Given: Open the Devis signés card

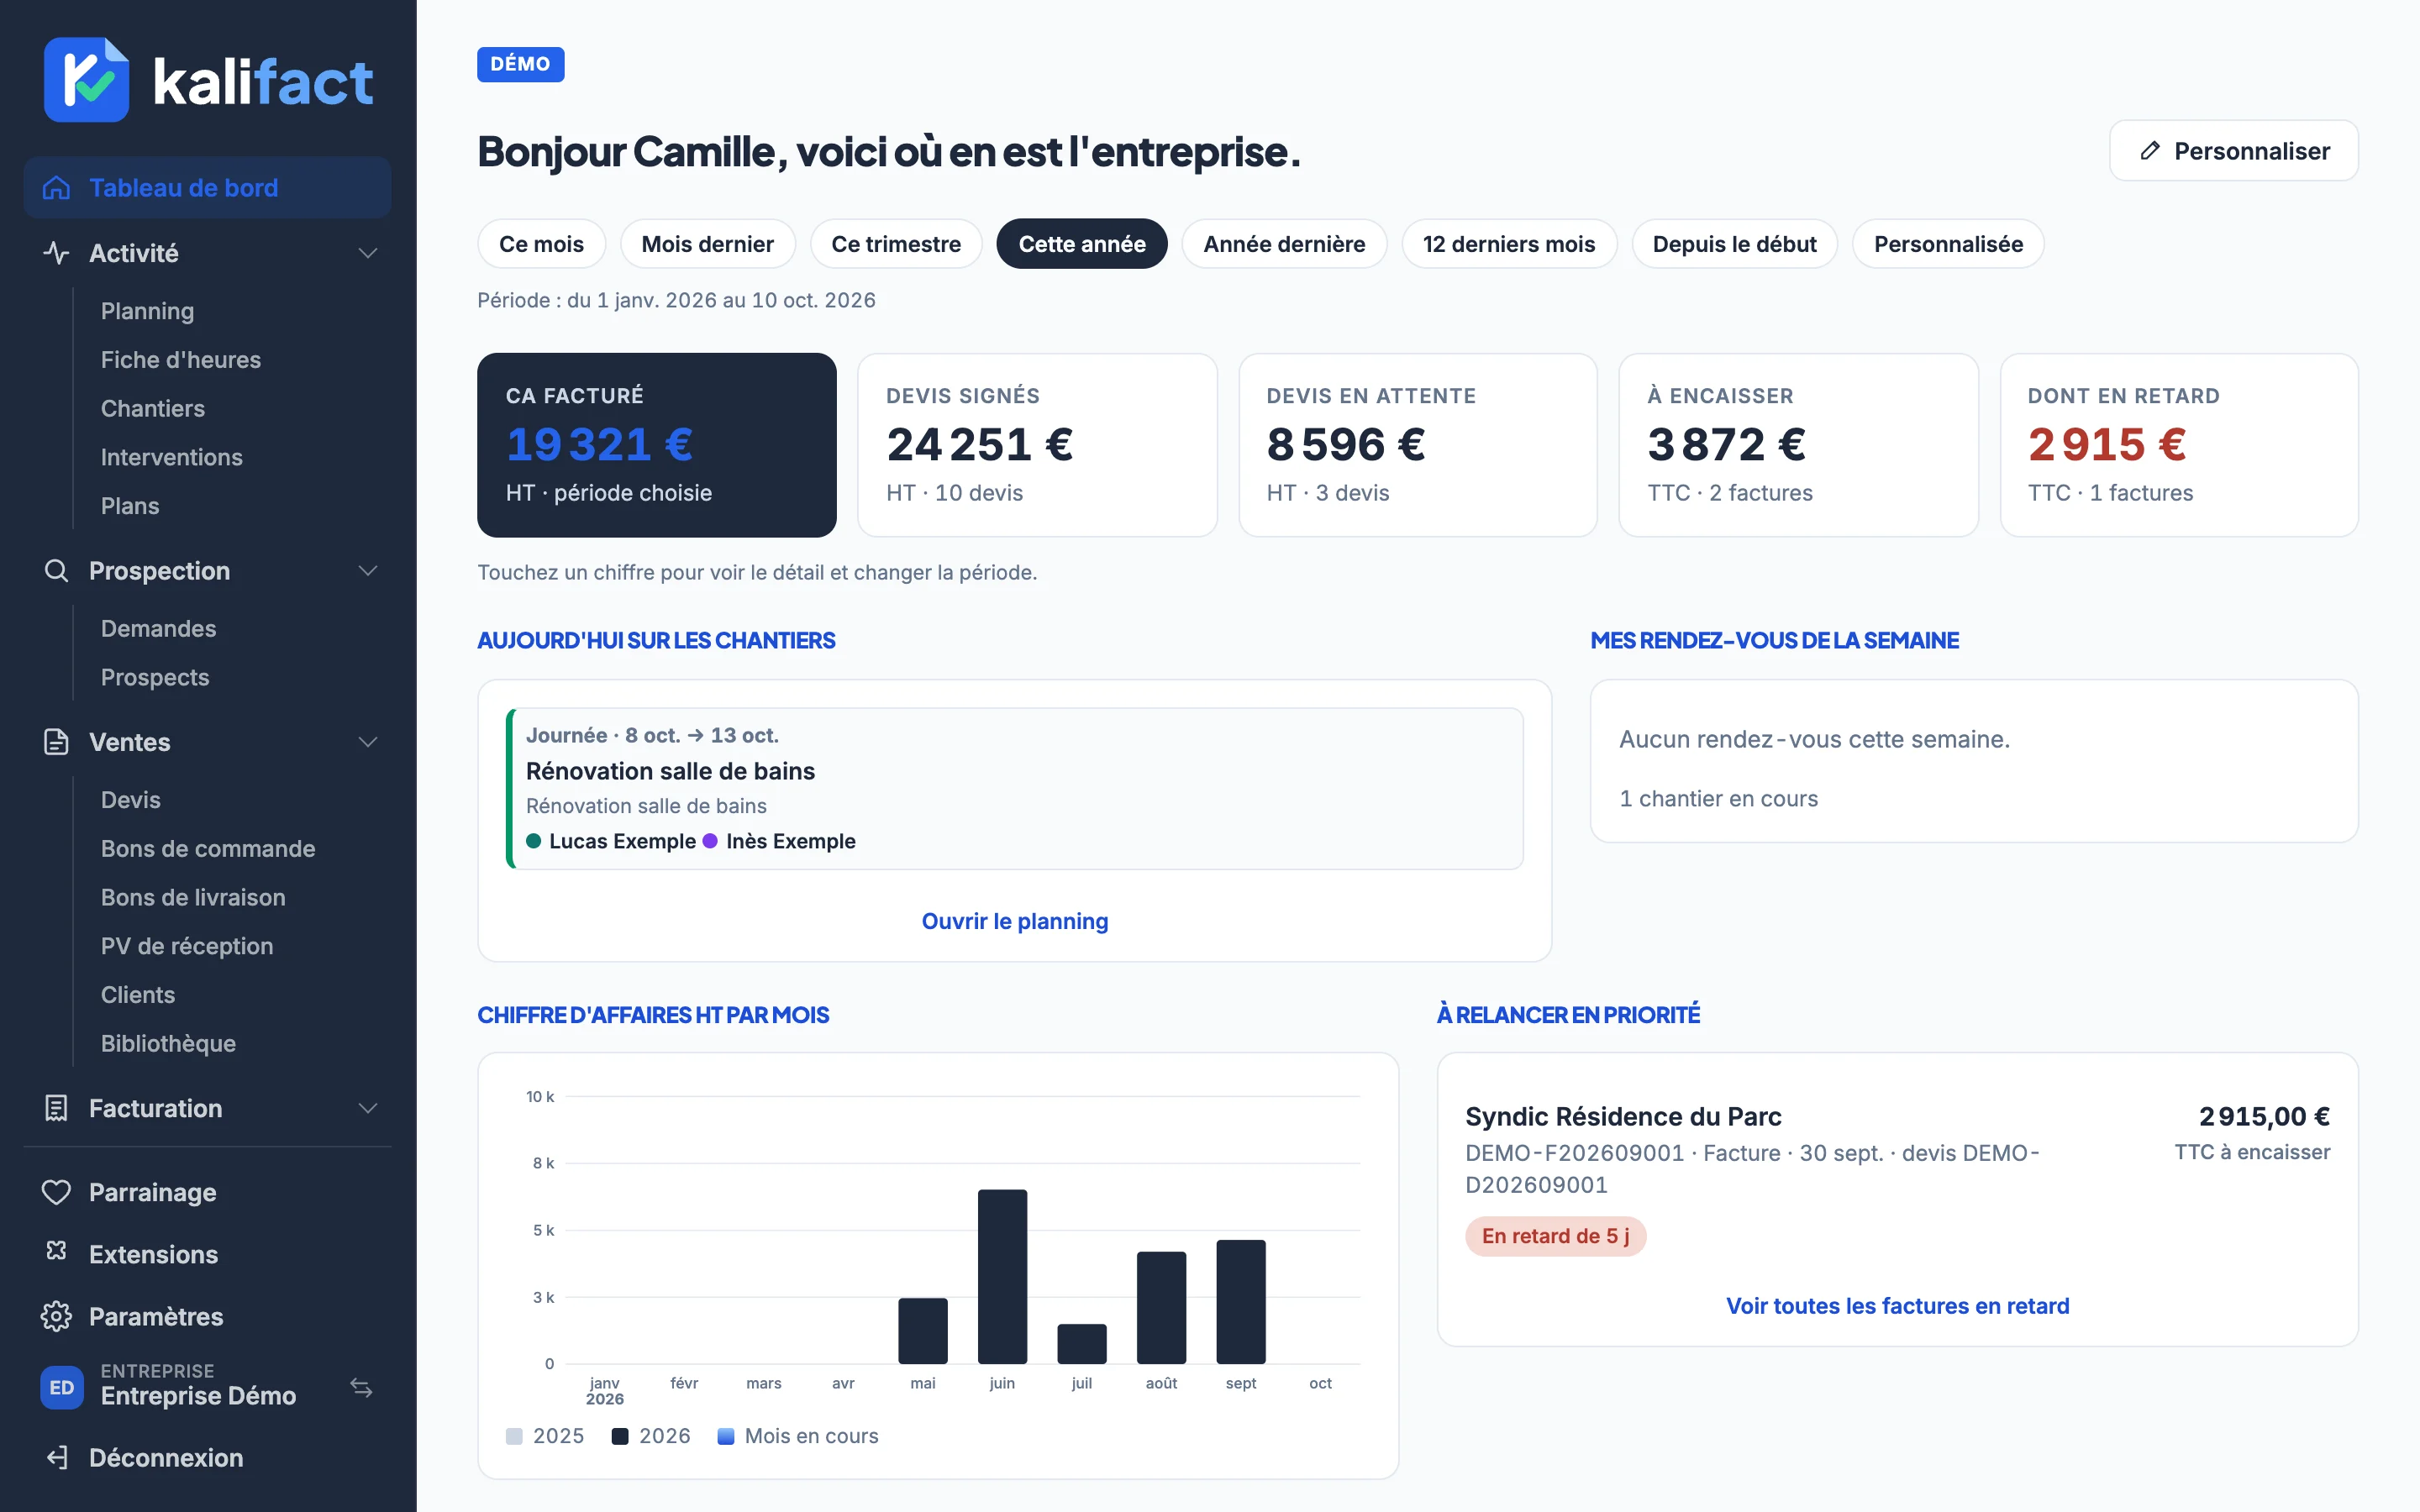Looking at the screenshot, I should tap(1037, 445).
